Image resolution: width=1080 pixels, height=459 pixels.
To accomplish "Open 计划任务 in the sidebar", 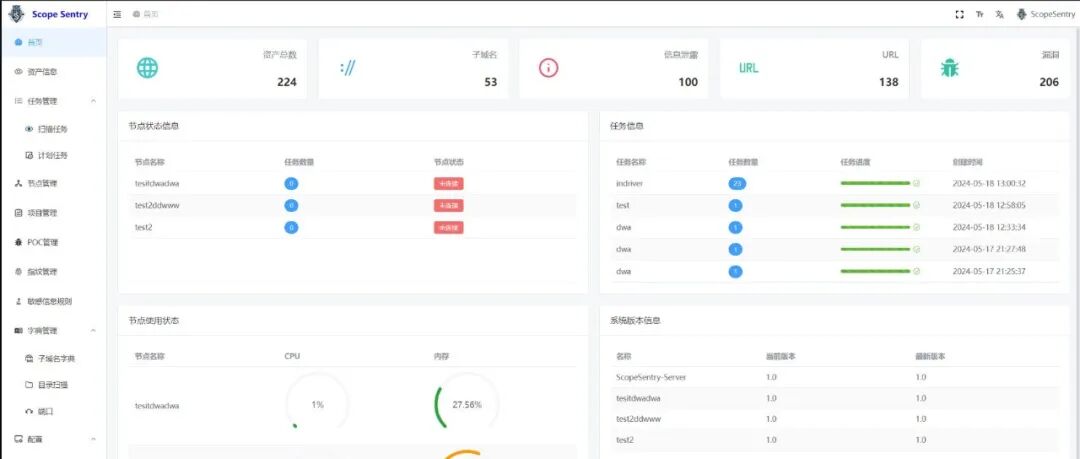I will pos(53,155).
